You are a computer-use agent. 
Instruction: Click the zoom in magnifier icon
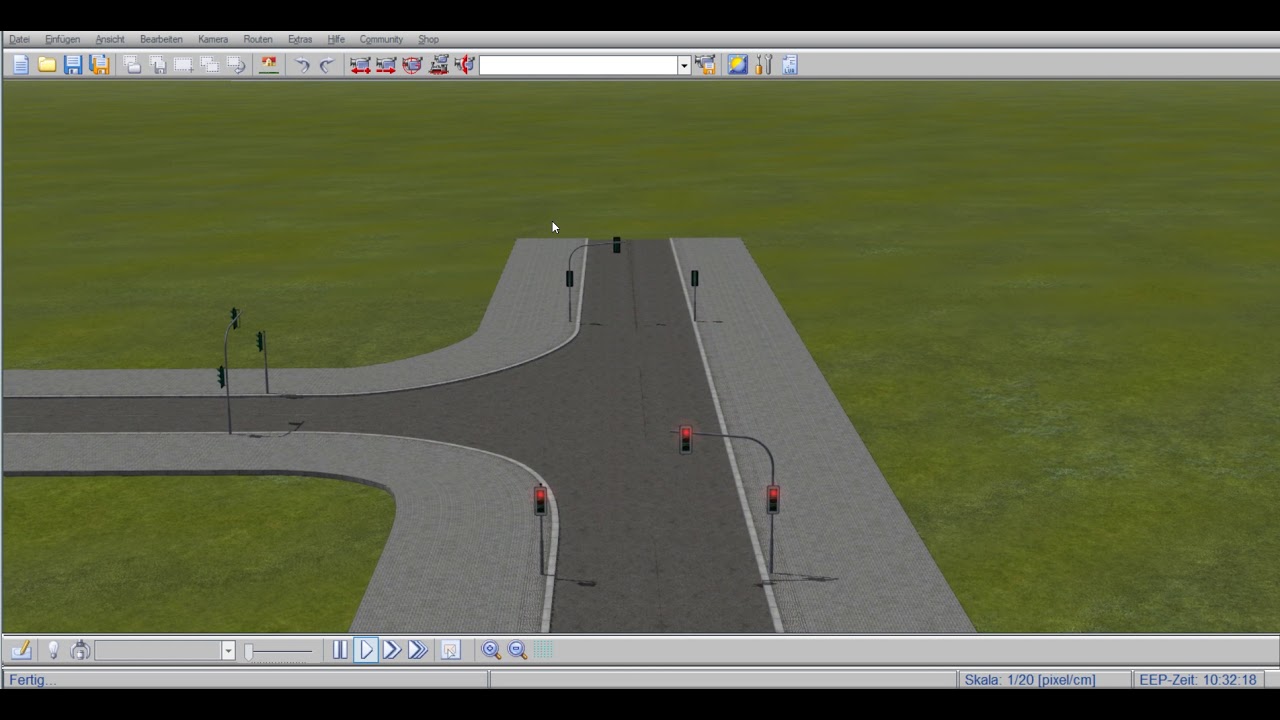point(491,650)
